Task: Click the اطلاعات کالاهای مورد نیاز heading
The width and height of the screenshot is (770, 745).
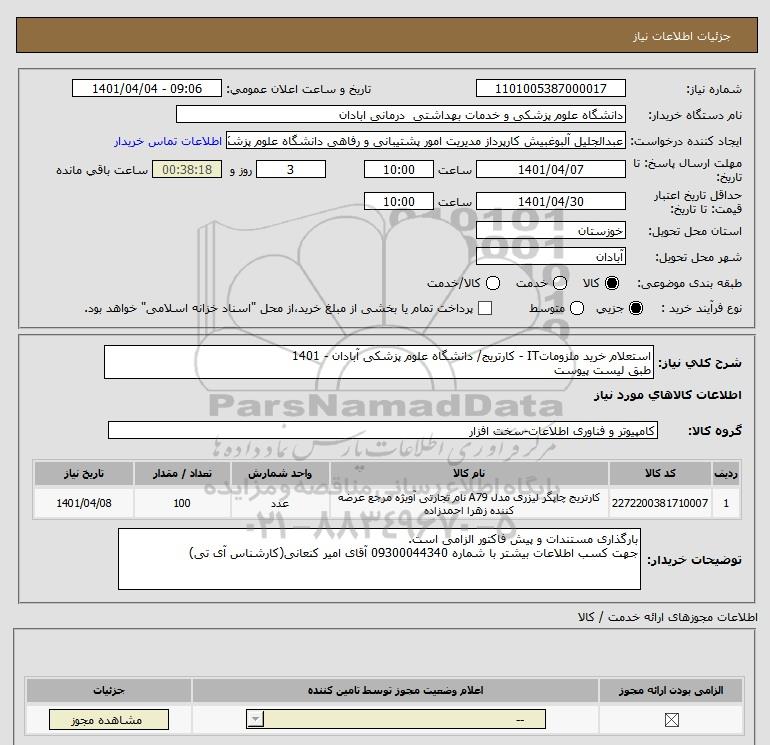Action: click(667, 395)
